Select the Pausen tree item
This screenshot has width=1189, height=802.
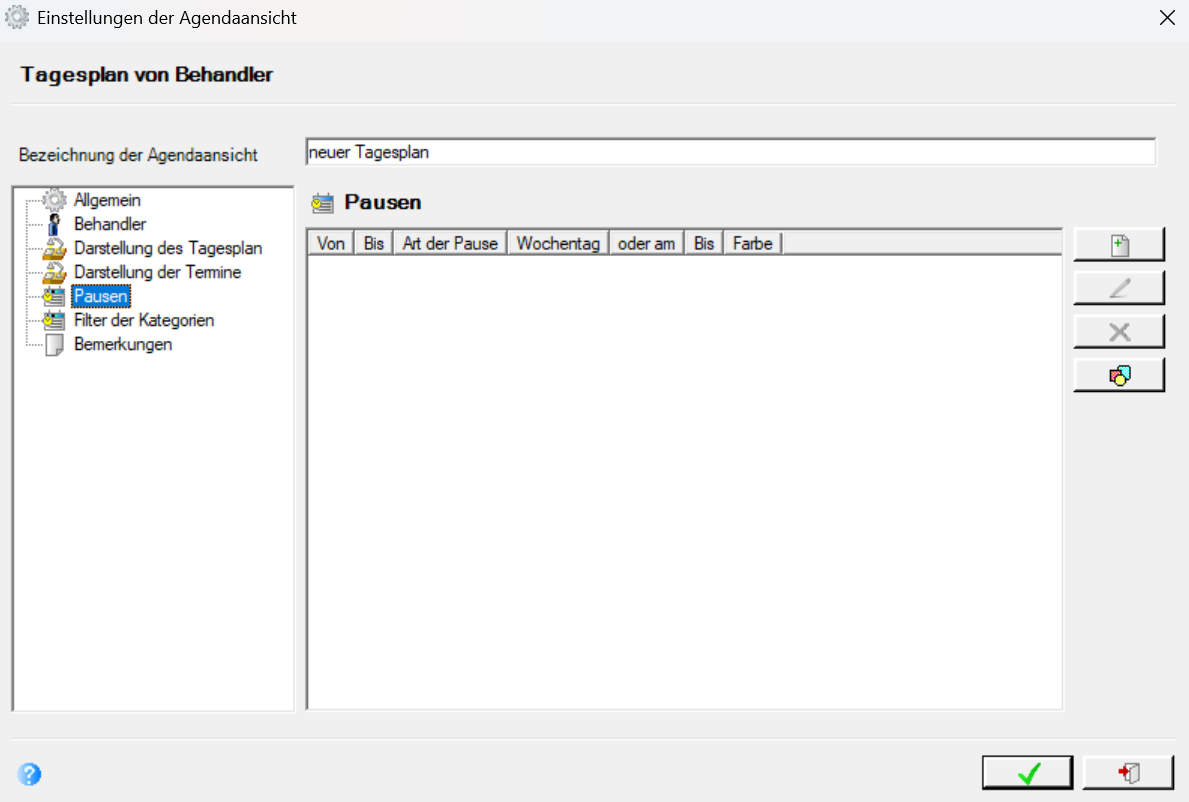coord(101,296)
